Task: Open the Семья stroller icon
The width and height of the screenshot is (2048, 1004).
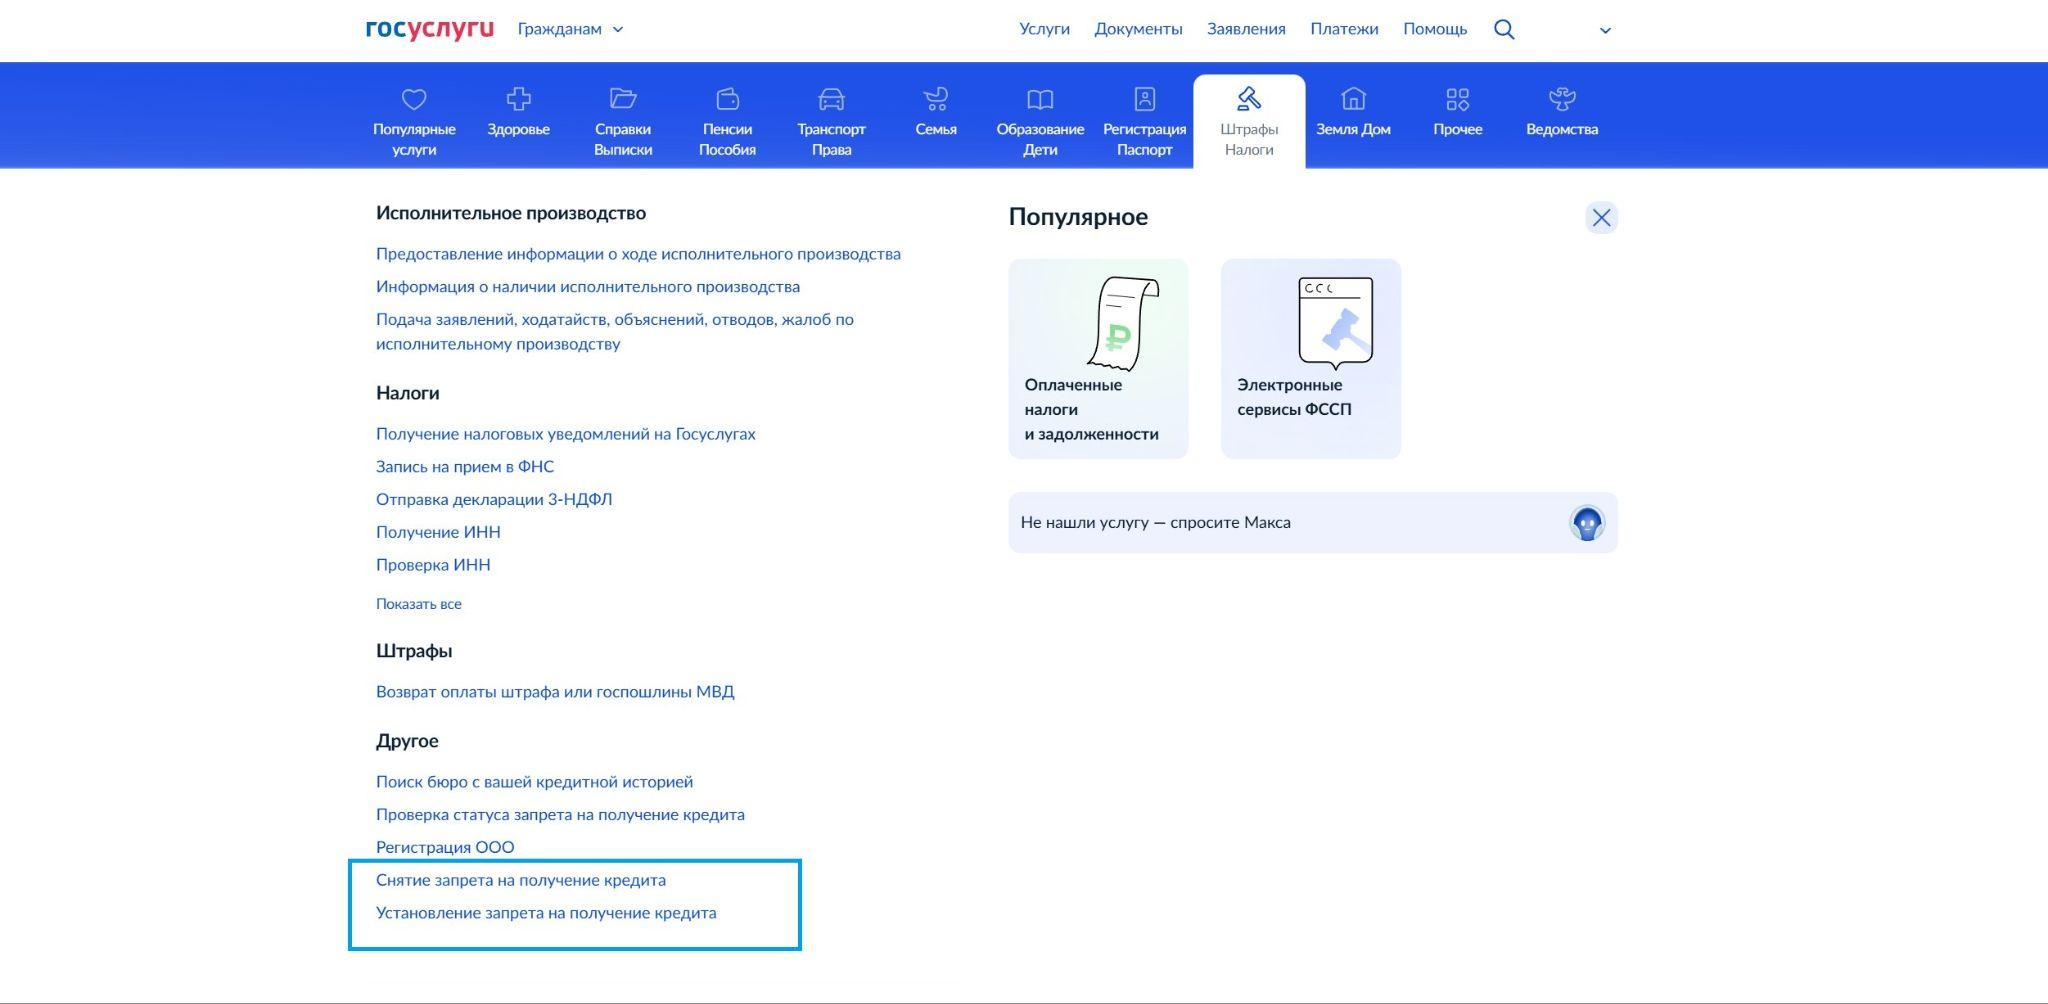Action: [x=935, y=99]
